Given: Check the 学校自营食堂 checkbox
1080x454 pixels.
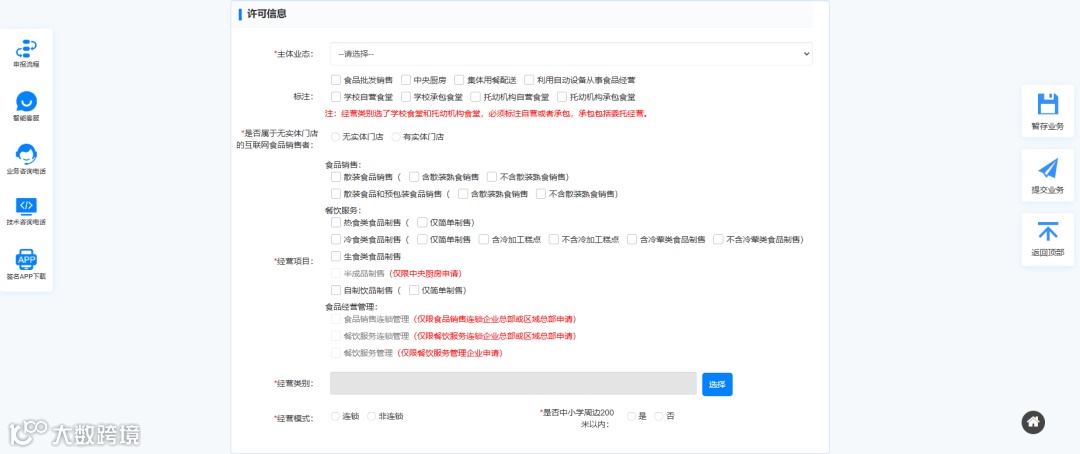Looking at the screenshot, I should point(335,97).
